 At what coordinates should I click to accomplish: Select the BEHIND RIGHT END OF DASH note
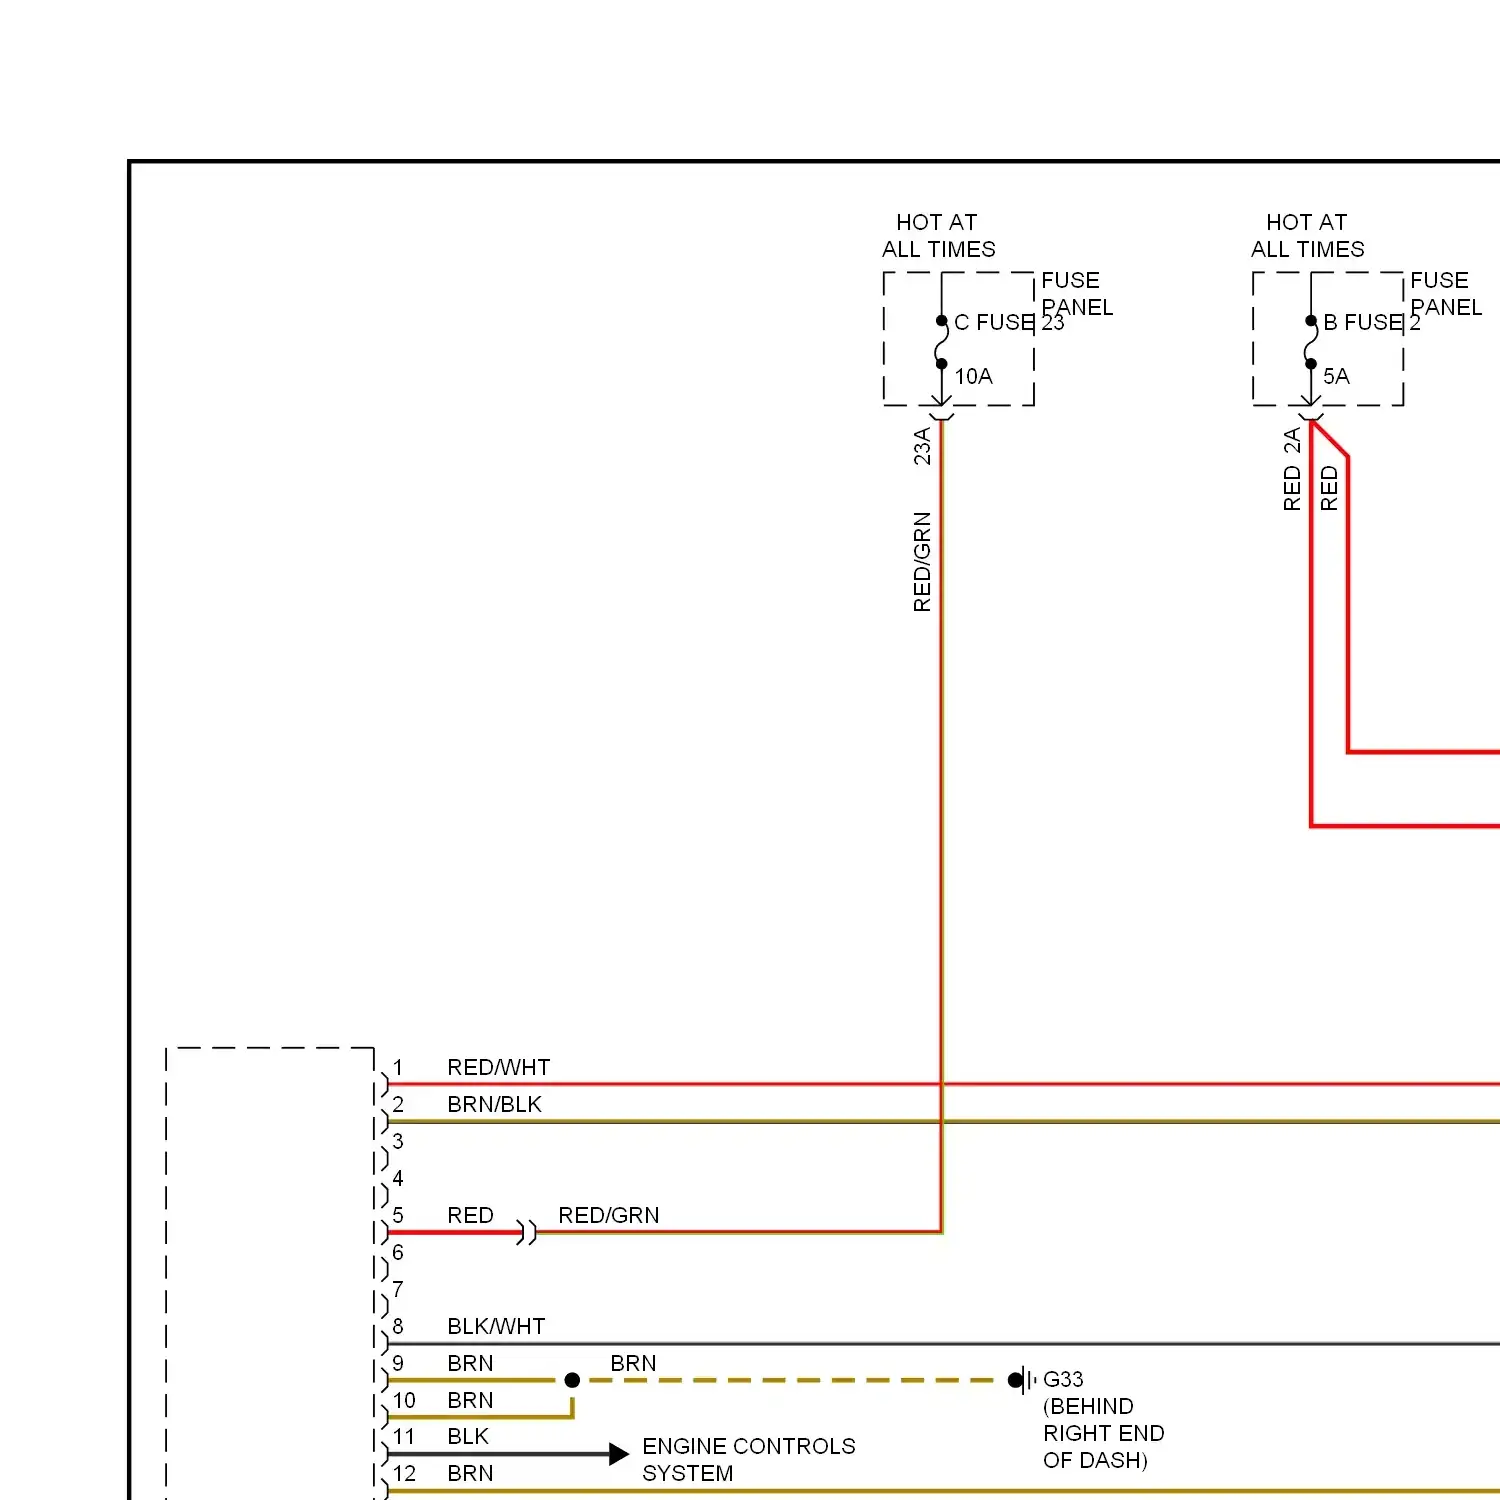1103,1433
